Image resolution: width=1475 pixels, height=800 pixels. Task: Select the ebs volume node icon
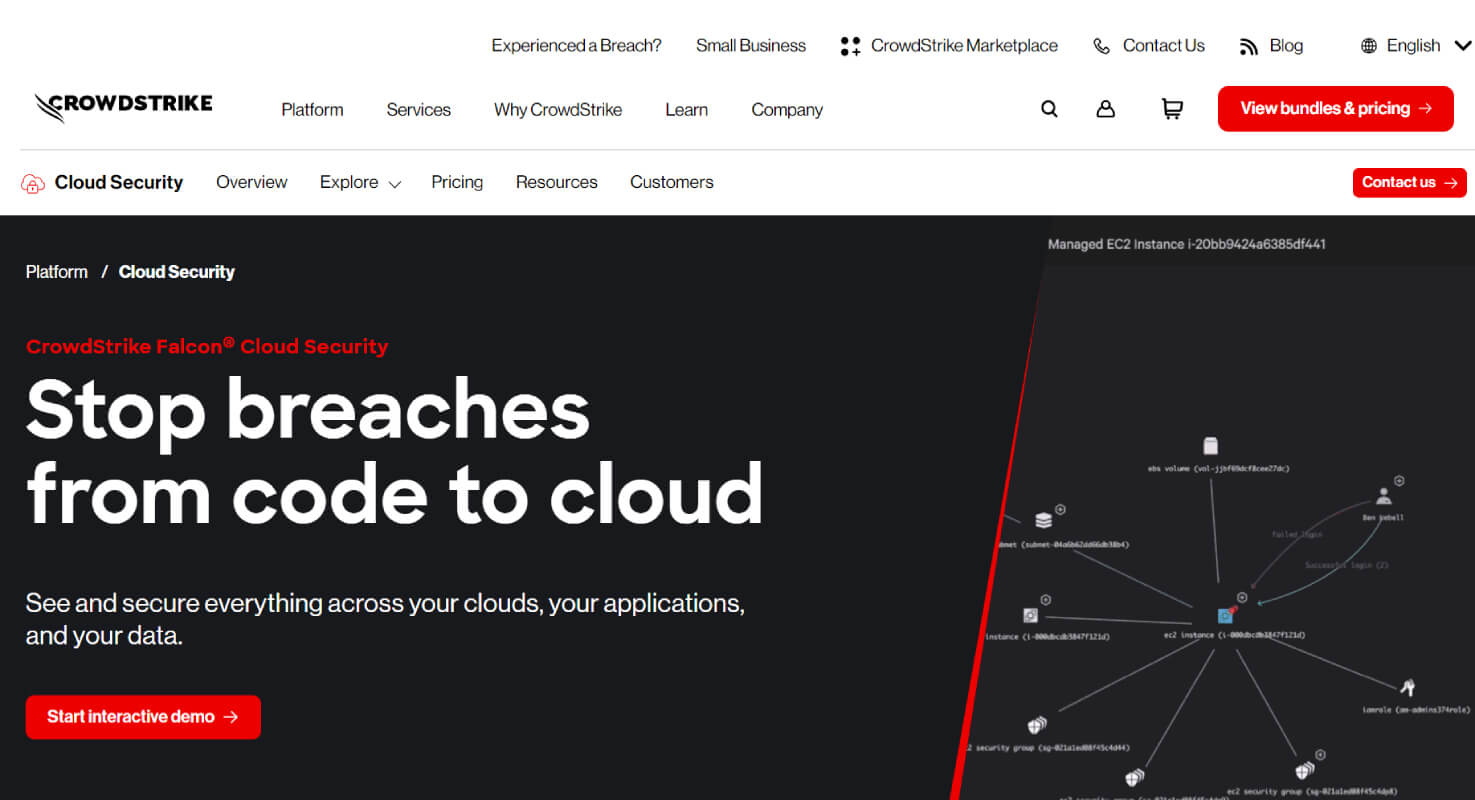1211,445
